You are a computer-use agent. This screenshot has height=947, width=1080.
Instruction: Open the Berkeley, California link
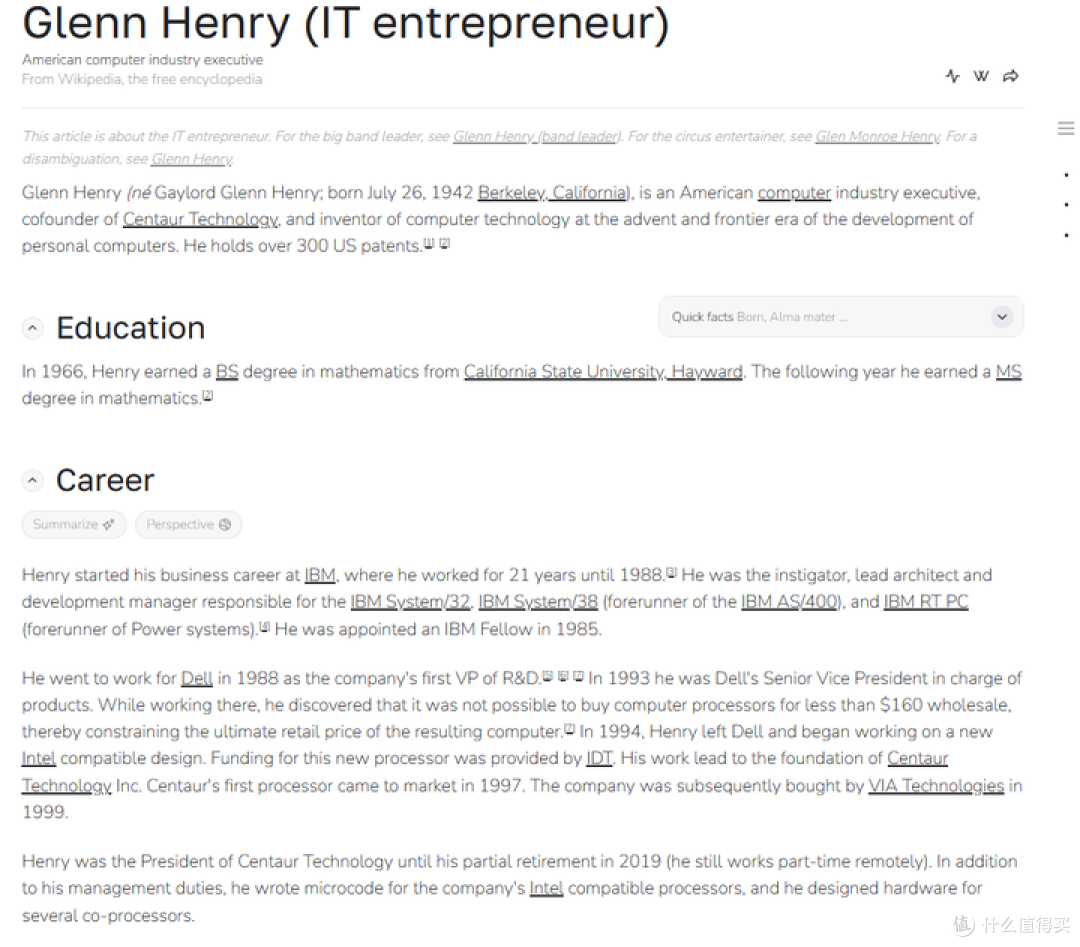(552, 192)
